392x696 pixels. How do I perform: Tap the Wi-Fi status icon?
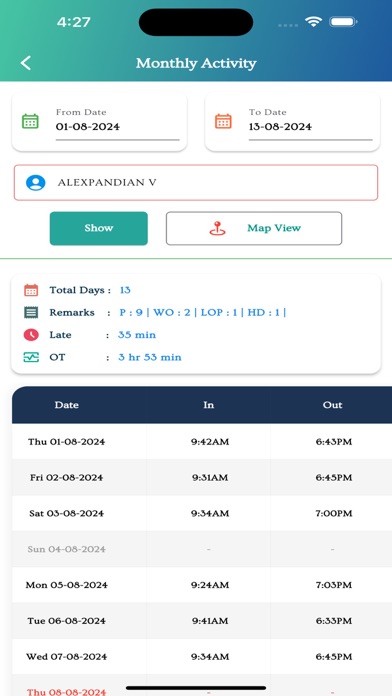[313, 22]
